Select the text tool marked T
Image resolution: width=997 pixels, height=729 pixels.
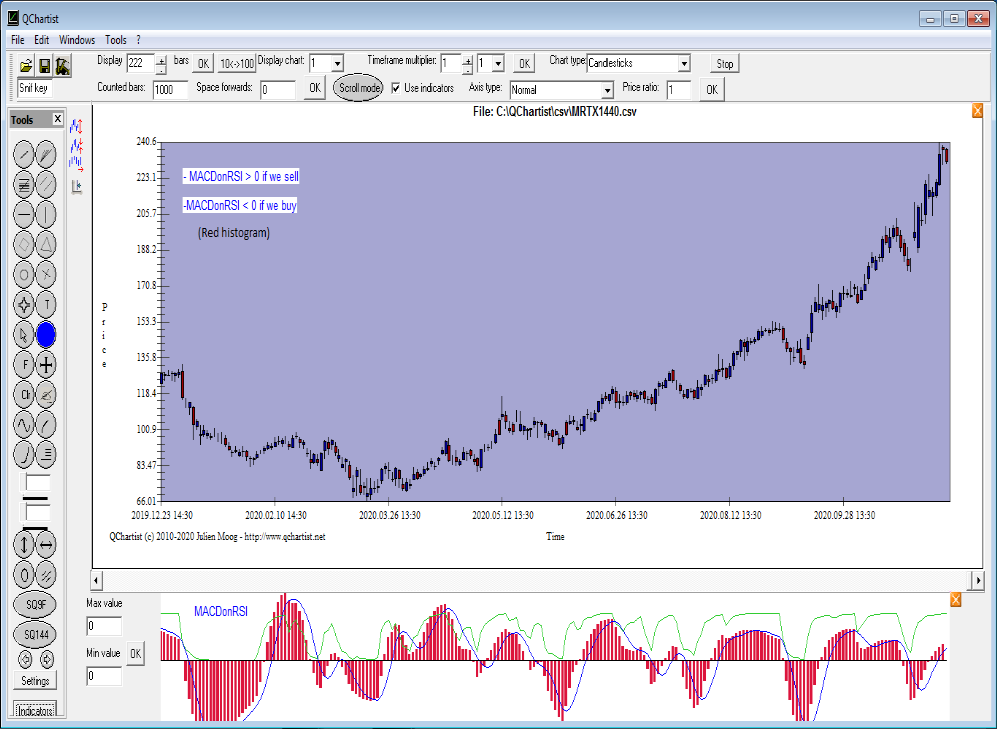pyautogui.click(x=47, y=305)
